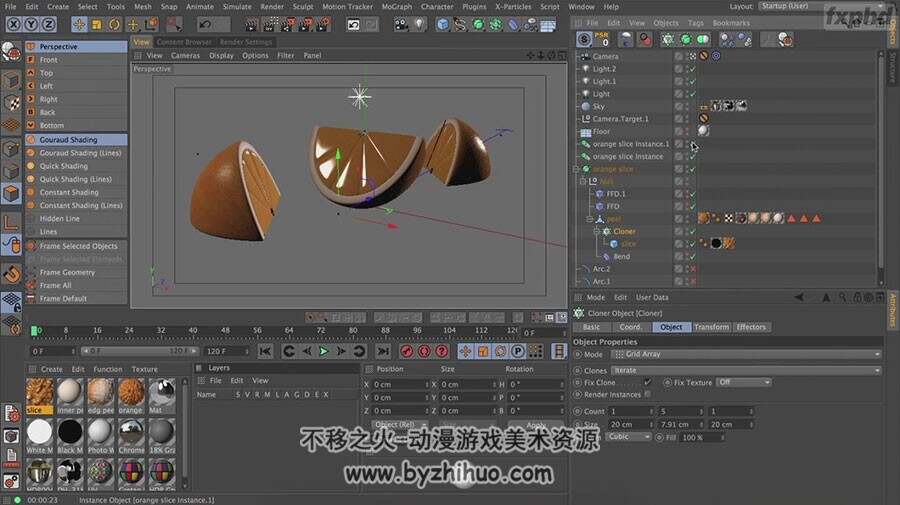The height and width of the screenshot is (505, 900).
Task: Choose Frame Selected Objects
Action: (x=78, y=246)
